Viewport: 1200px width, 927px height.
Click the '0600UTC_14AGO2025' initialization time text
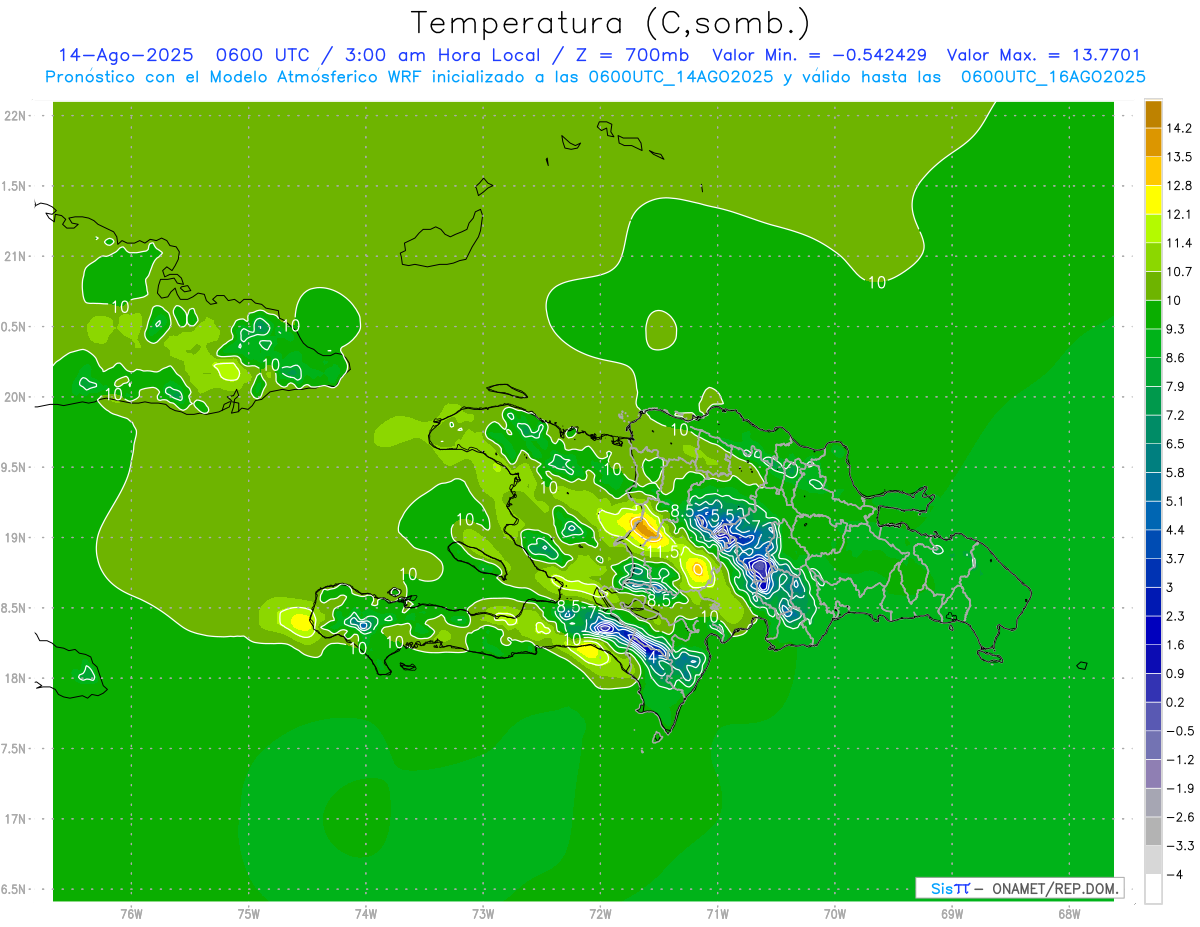[x=680, y=78]
